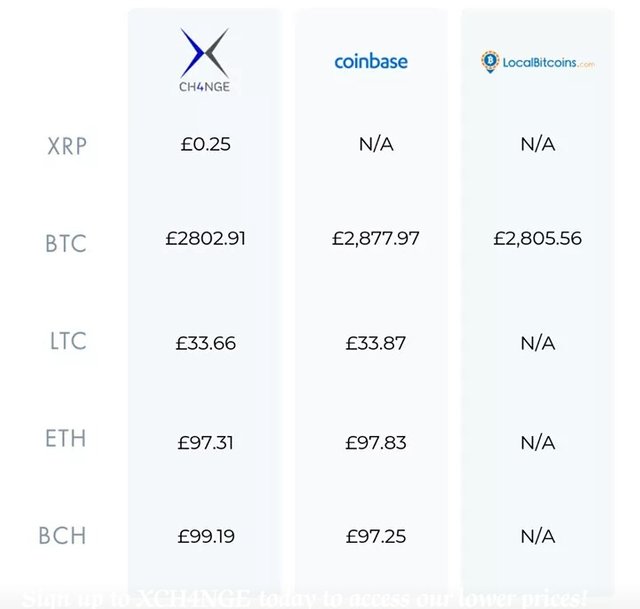Click the XCH4NGE logo
Screen dimensions: 640x609
coord(204,60)
